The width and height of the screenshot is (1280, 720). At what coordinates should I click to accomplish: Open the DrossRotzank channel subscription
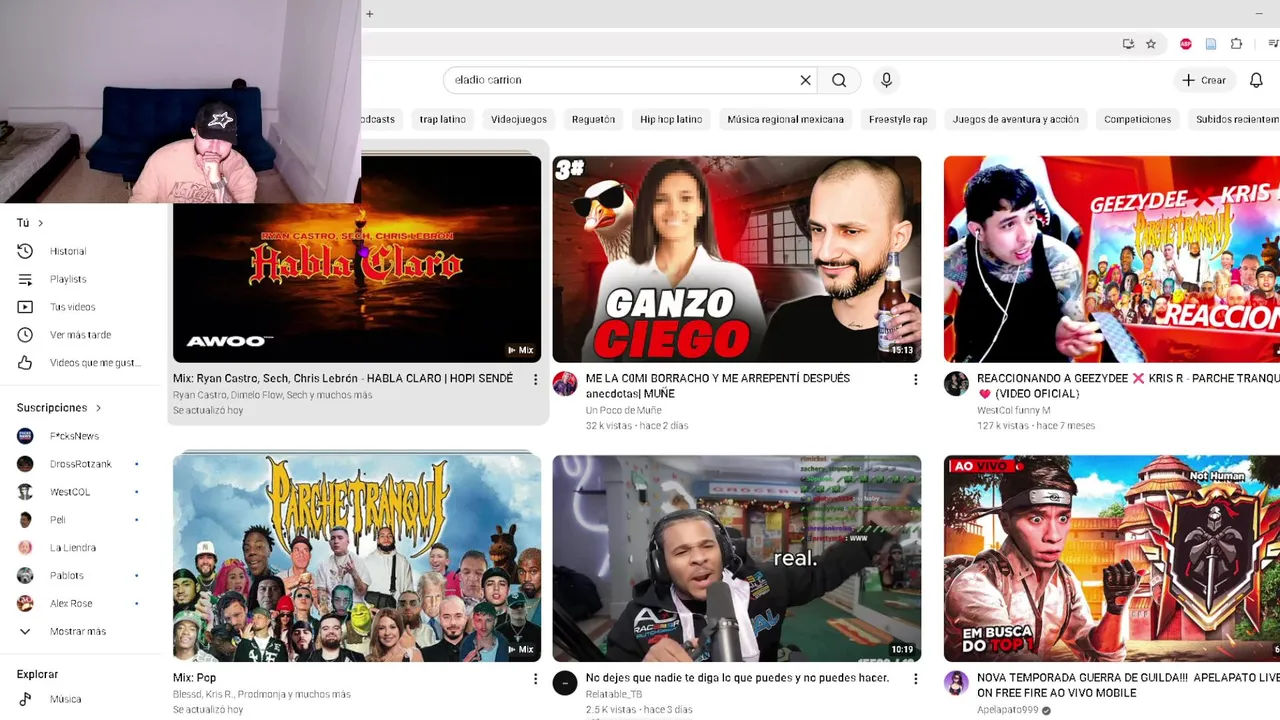[x=80, y=464]
